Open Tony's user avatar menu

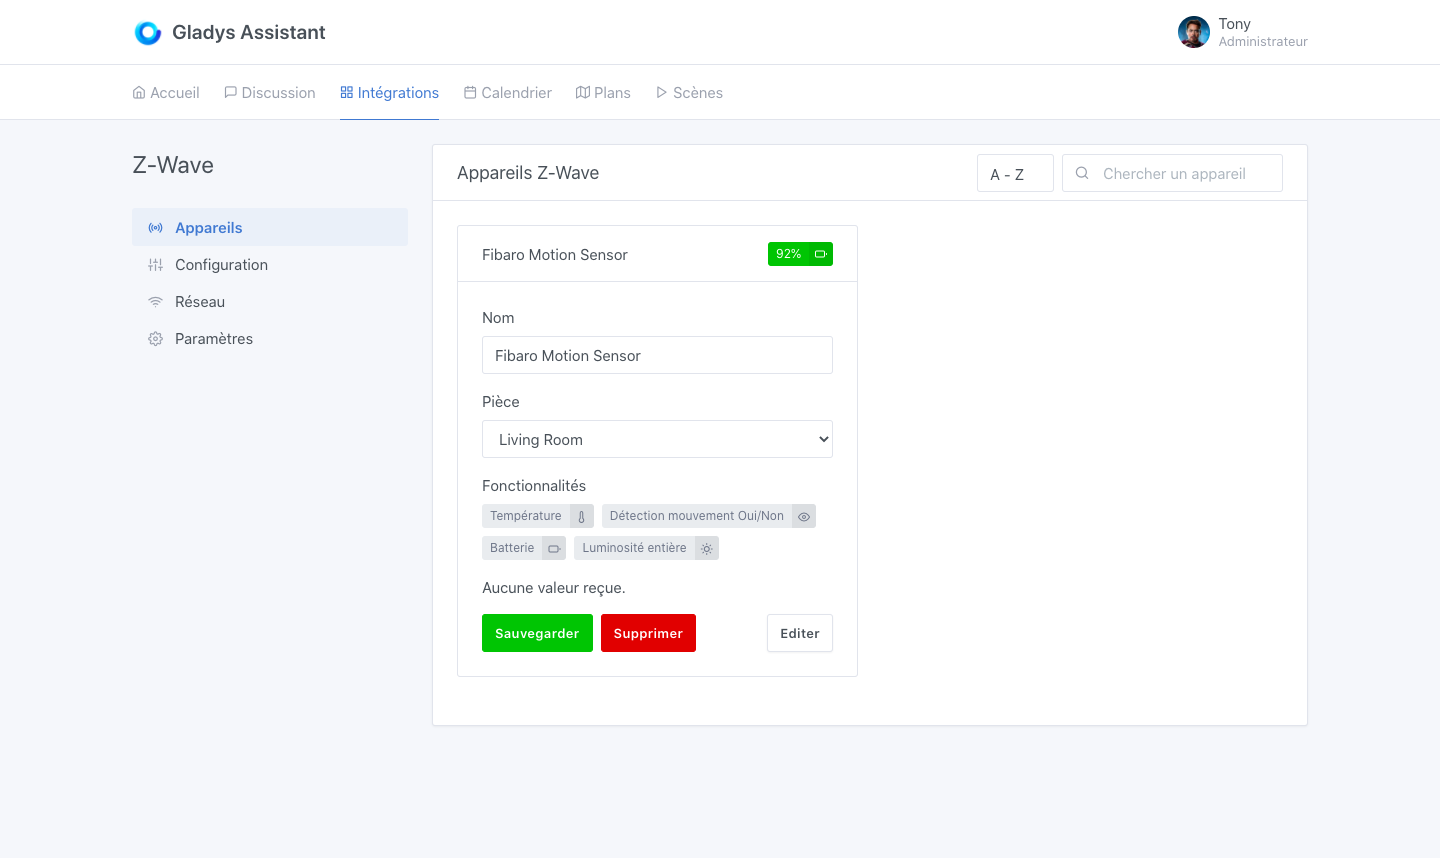[1193, 32]
